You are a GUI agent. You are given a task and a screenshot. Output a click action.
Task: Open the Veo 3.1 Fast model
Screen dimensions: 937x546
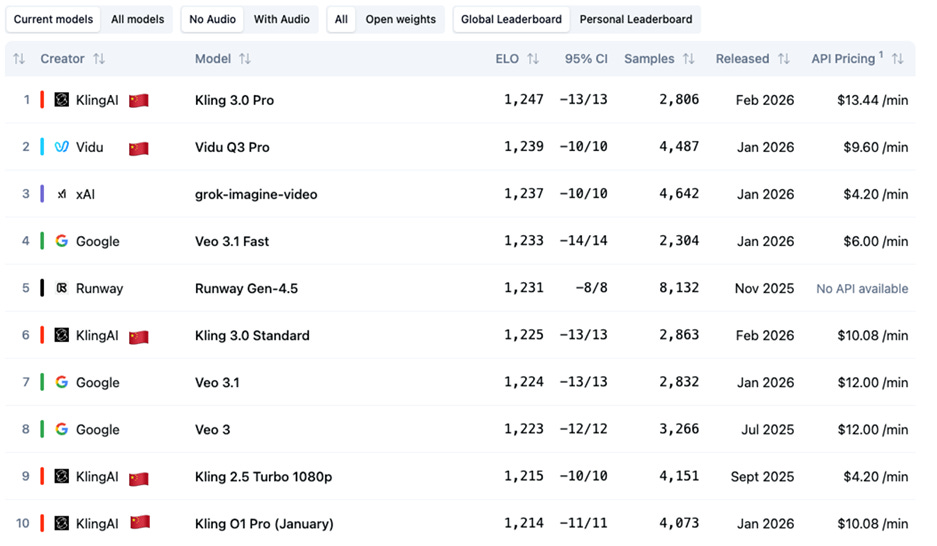pyautogui.click(x=232, y=241)
